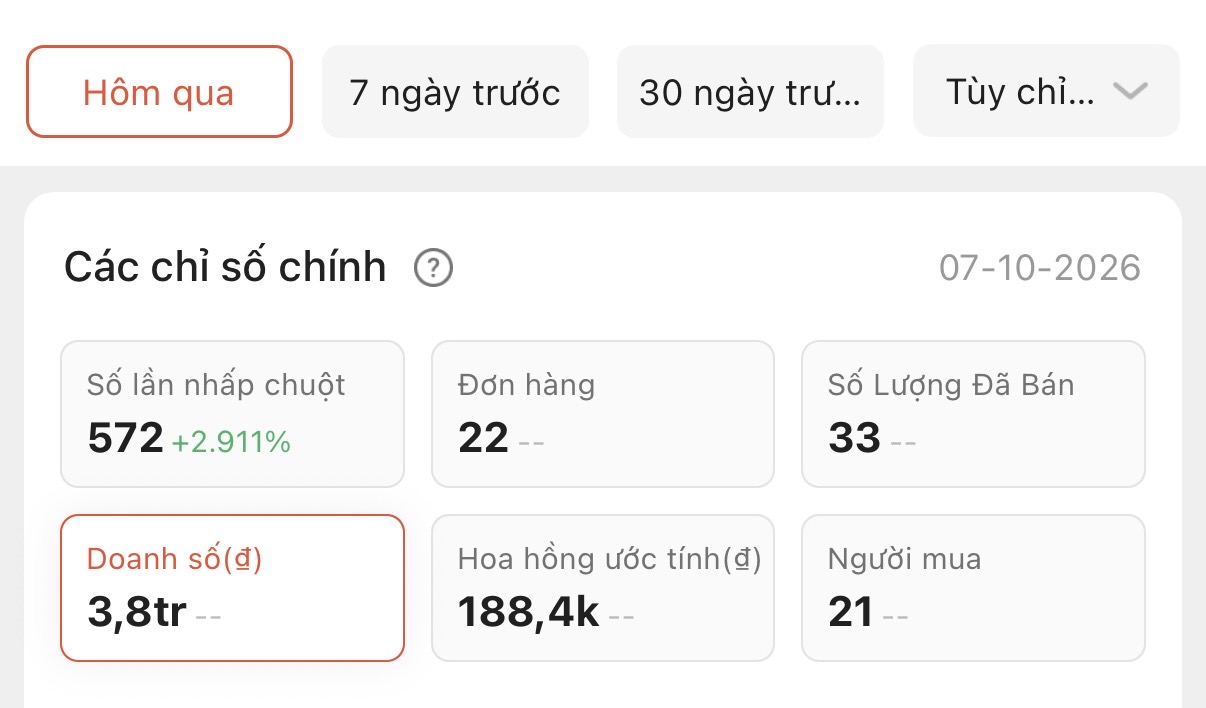This screenshot has width=1206, height=708.
Task: Click the 07-10-2026 date text
Action: 1040,268
